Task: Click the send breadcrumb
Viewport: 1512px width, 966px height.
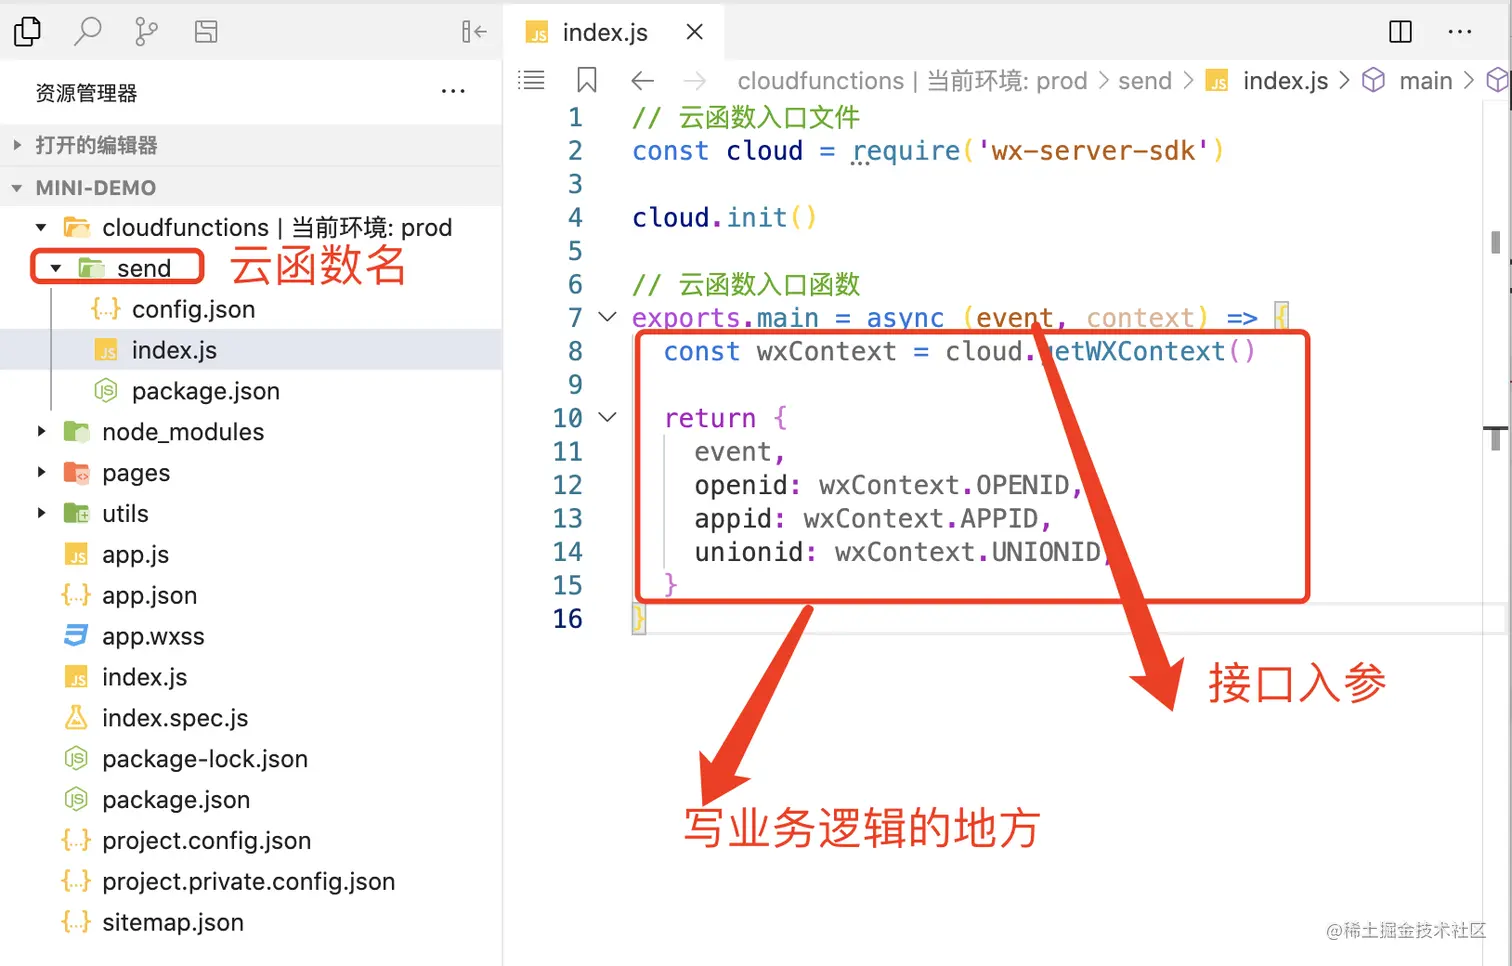Action: pos(1144,81)
